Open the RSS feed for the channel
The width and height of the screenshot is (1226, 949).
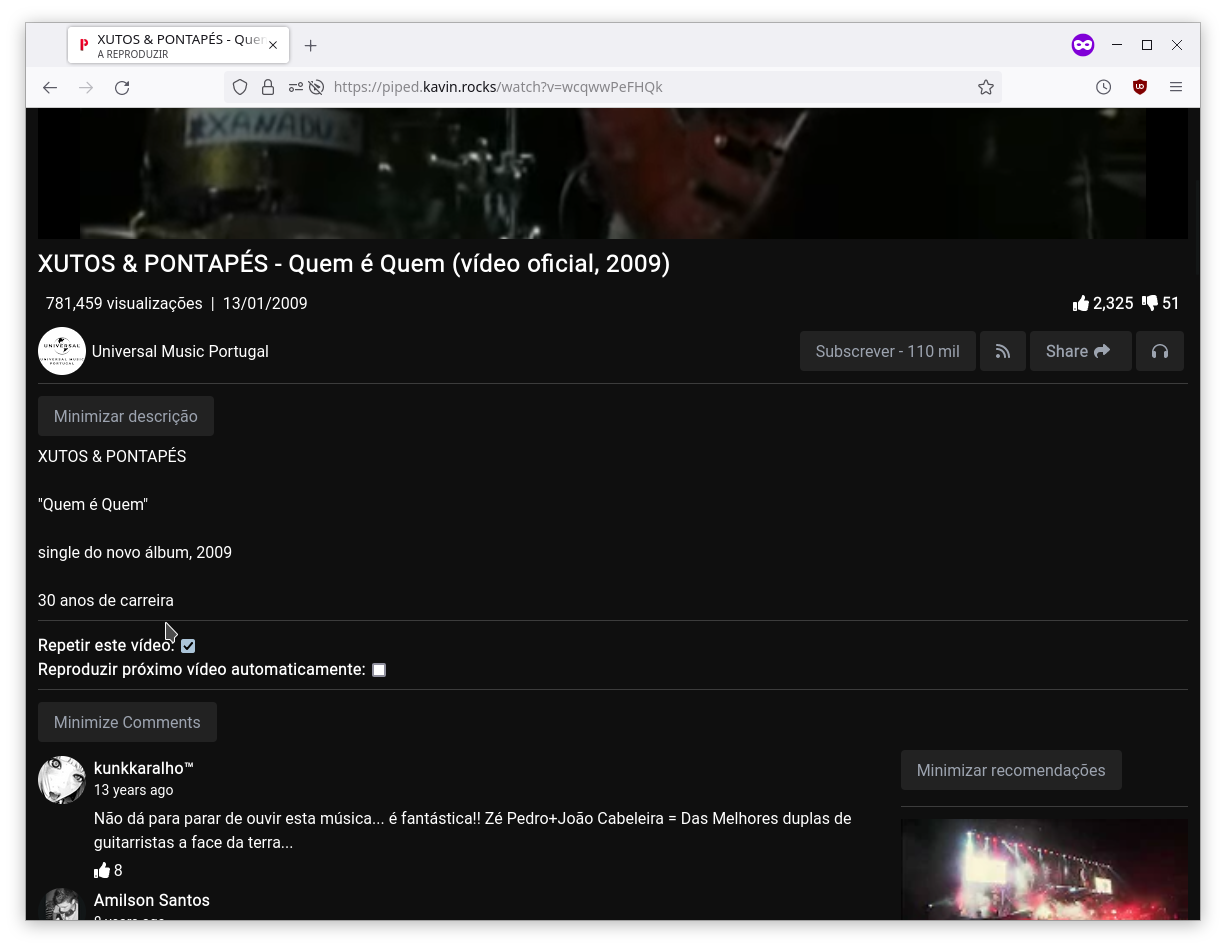[1003, 351]
